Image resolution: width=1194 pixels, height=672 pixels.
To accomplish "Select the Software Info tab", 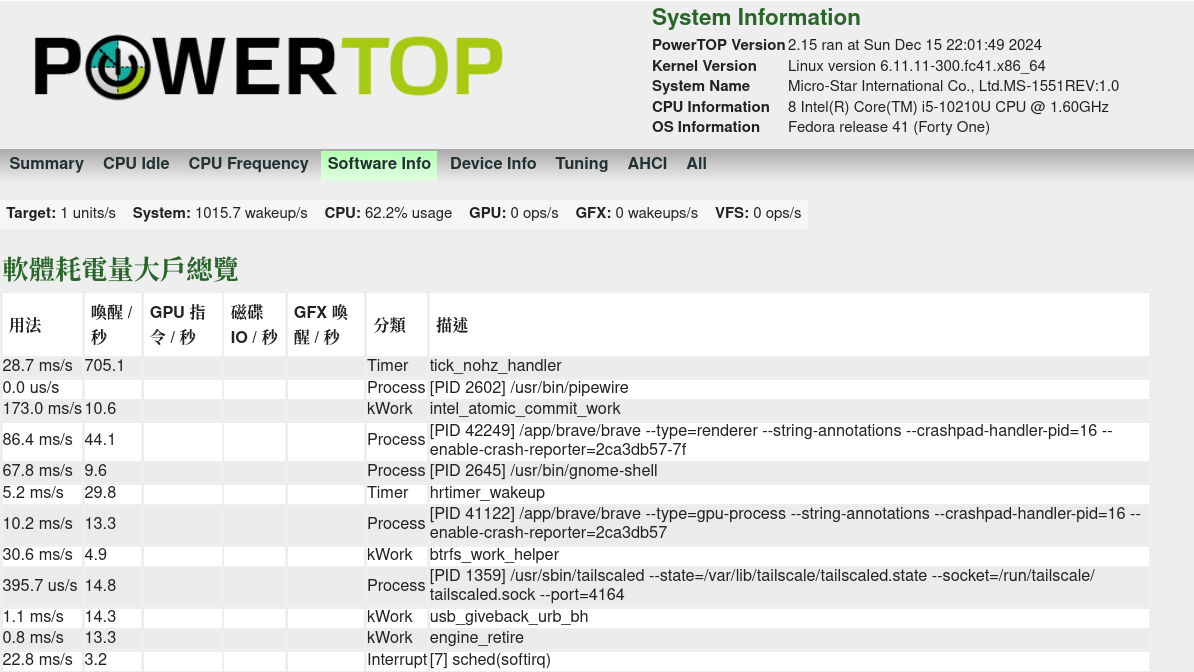I will click(x=379, y=164).
